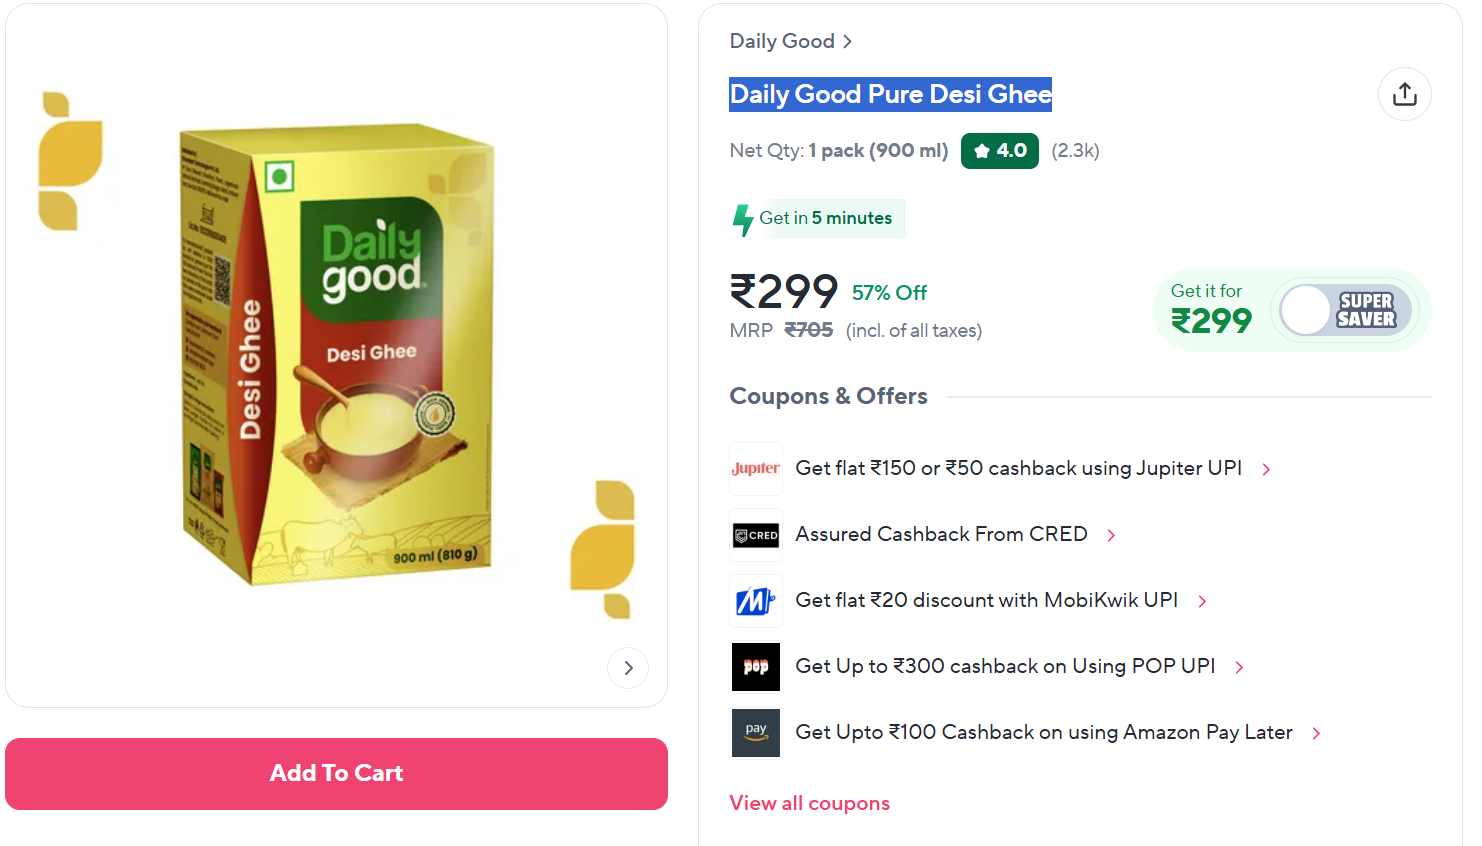Screen dimensions: 1482x846
Task: Click the MobiKwik offer logo
Action: (x=755, y=601)
